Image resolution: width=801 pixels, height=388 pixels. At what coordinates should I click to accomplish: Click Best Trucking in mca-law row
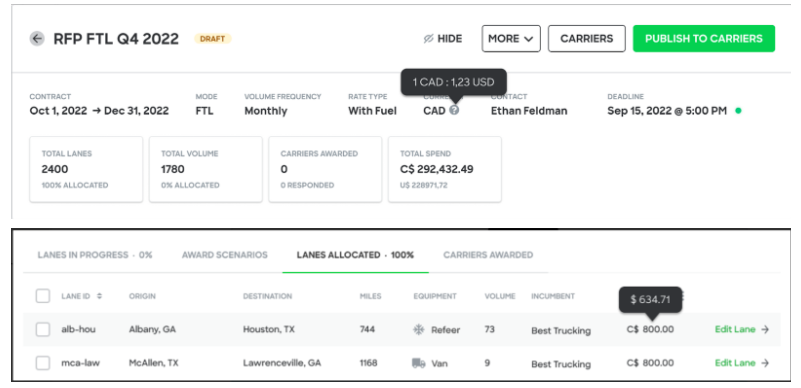561,364
